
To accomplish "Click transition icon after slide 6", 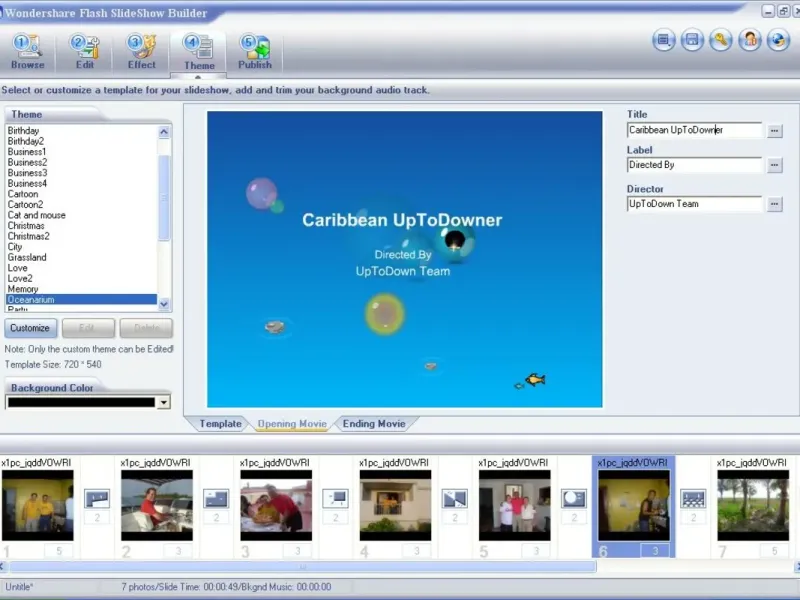I will point(693,498).
